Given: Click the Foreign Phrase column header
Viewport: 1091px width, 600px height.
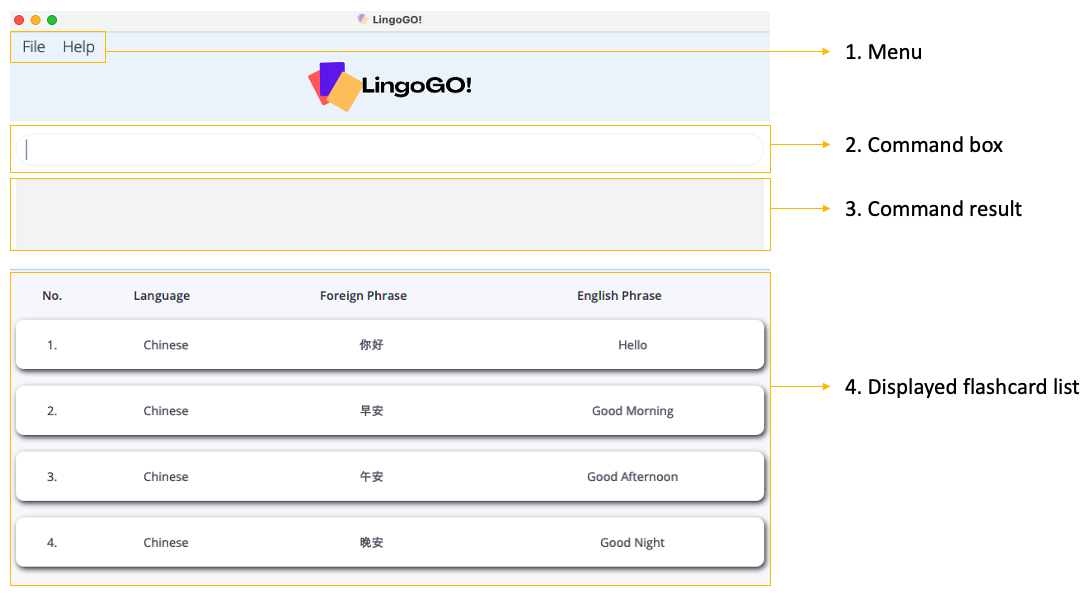Looking at the screenshot, I should pyautogui.click(x=363, y=296).
